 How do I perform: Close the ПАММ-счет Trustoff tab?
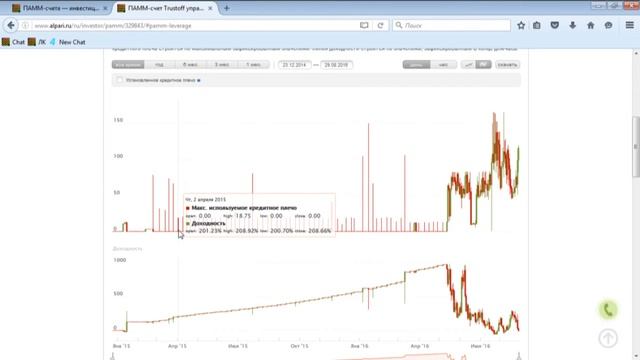pyautogui.click(x=210, y=8)
